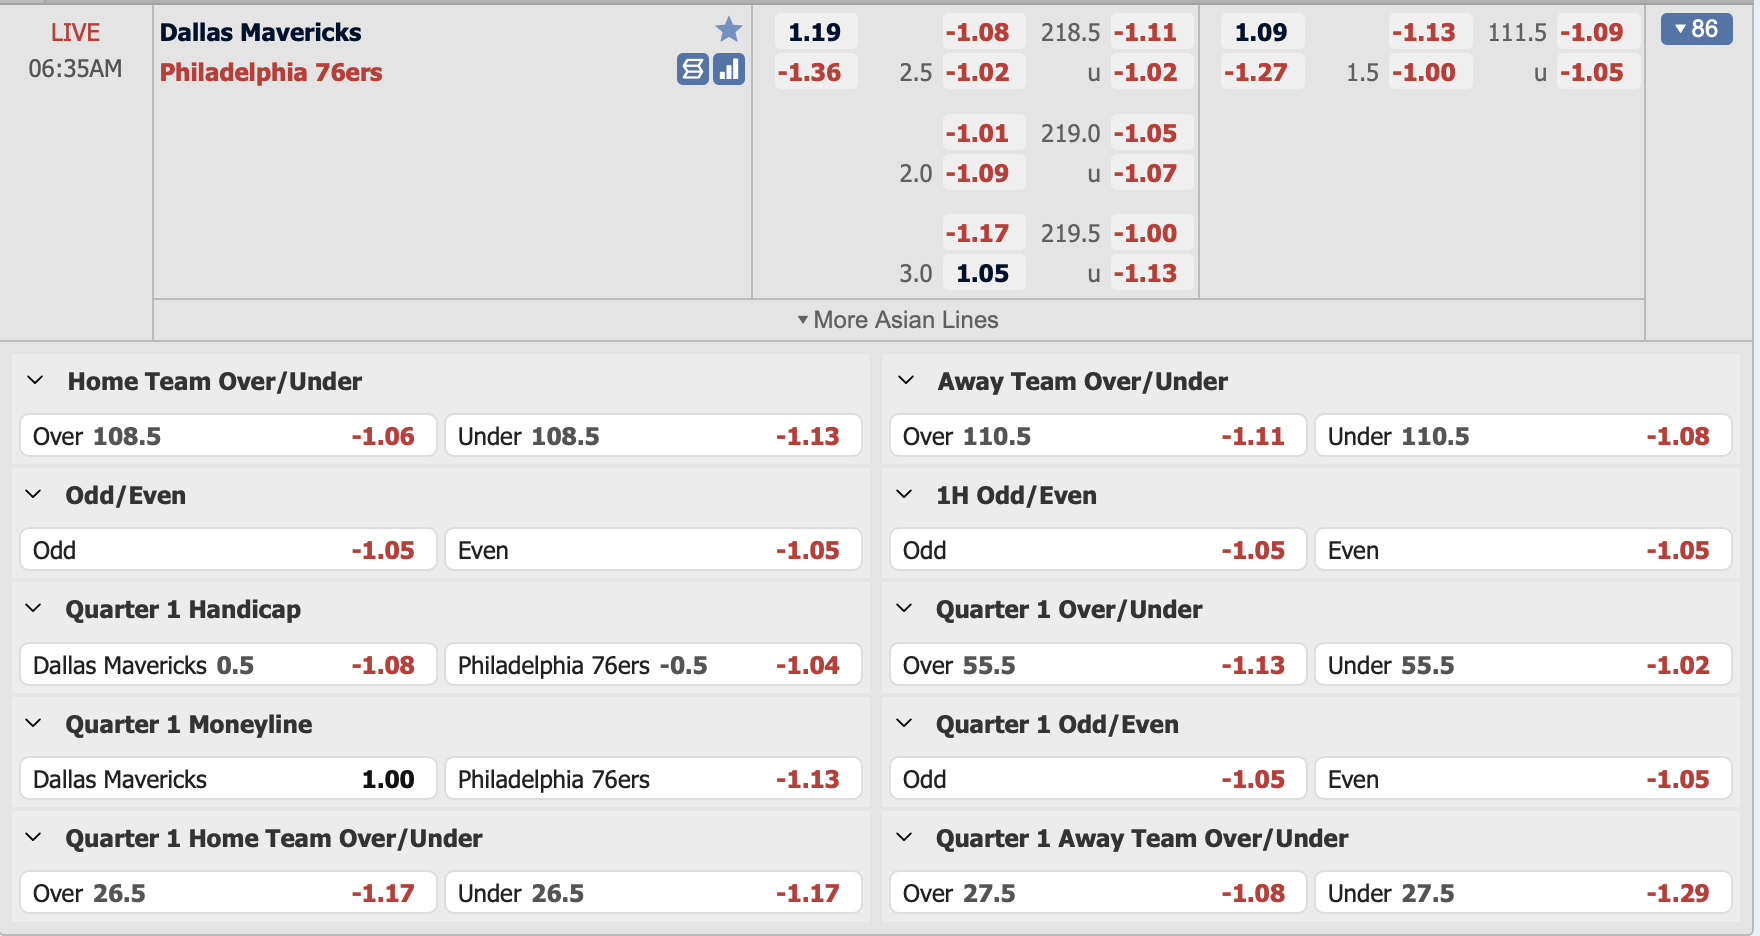Collapse the Quarter 1 Moneyline section chevron
Image resolution: width=1760 pixels, height=936 pixels.
coord(34,724)
